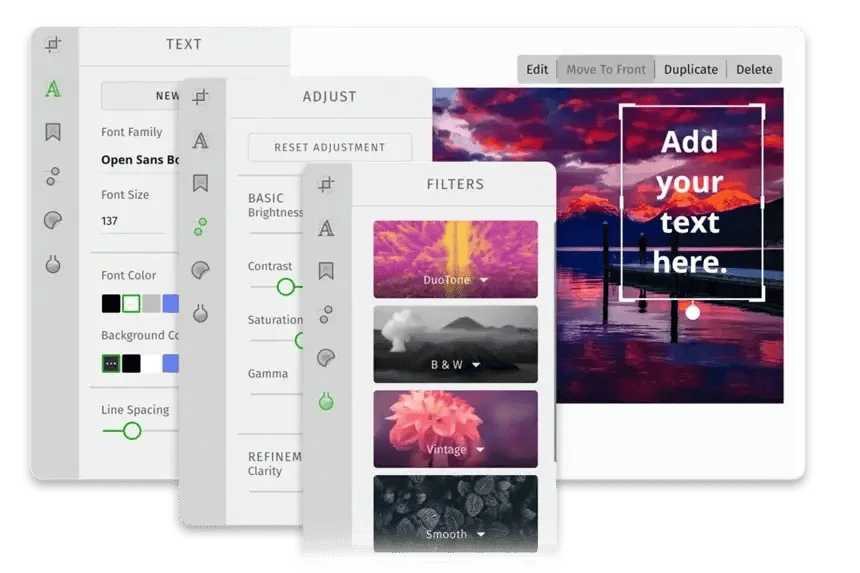Open adjust circles icon in Filters panel sidebar

pyautogui.click(x=326, y=314)
